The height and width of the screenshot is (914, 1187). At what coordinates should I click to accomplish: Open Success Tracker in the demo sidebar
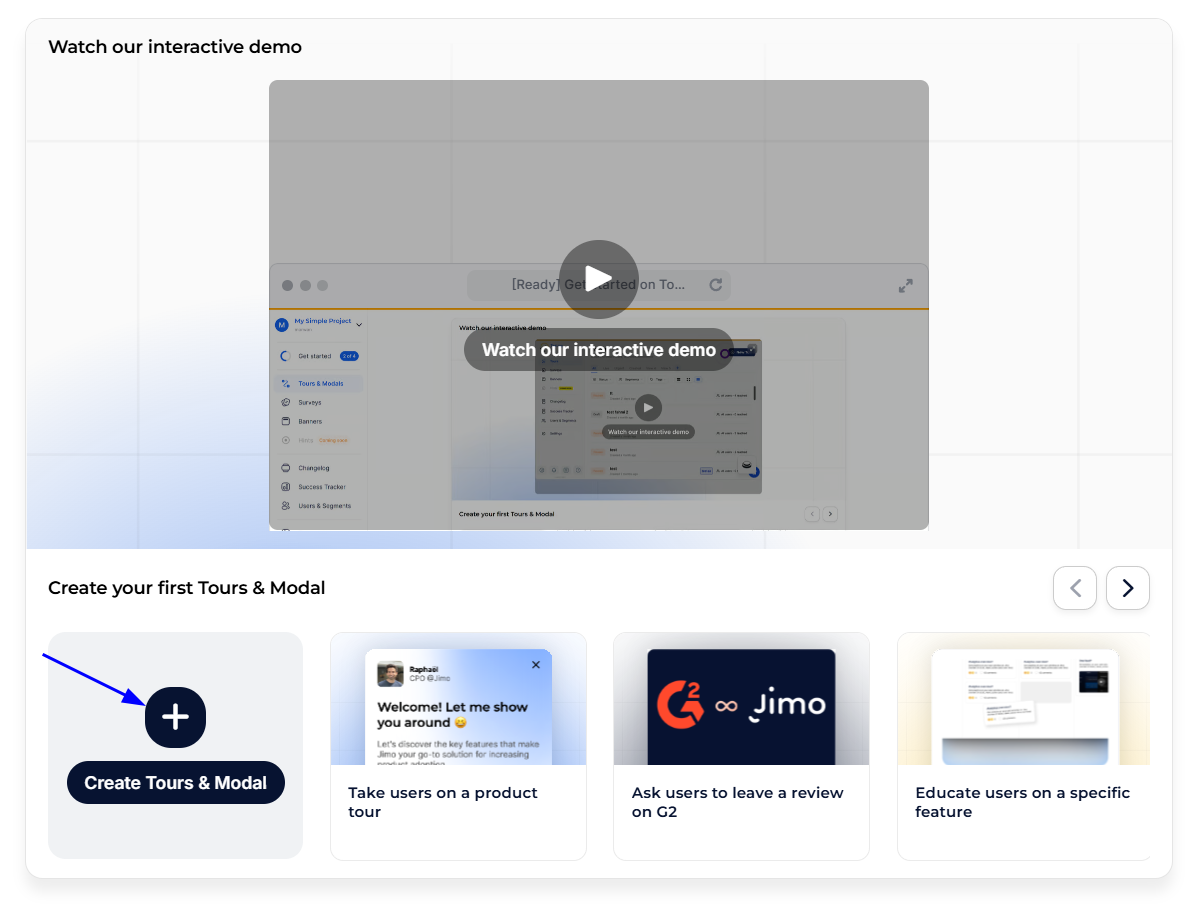click(321, 487)
